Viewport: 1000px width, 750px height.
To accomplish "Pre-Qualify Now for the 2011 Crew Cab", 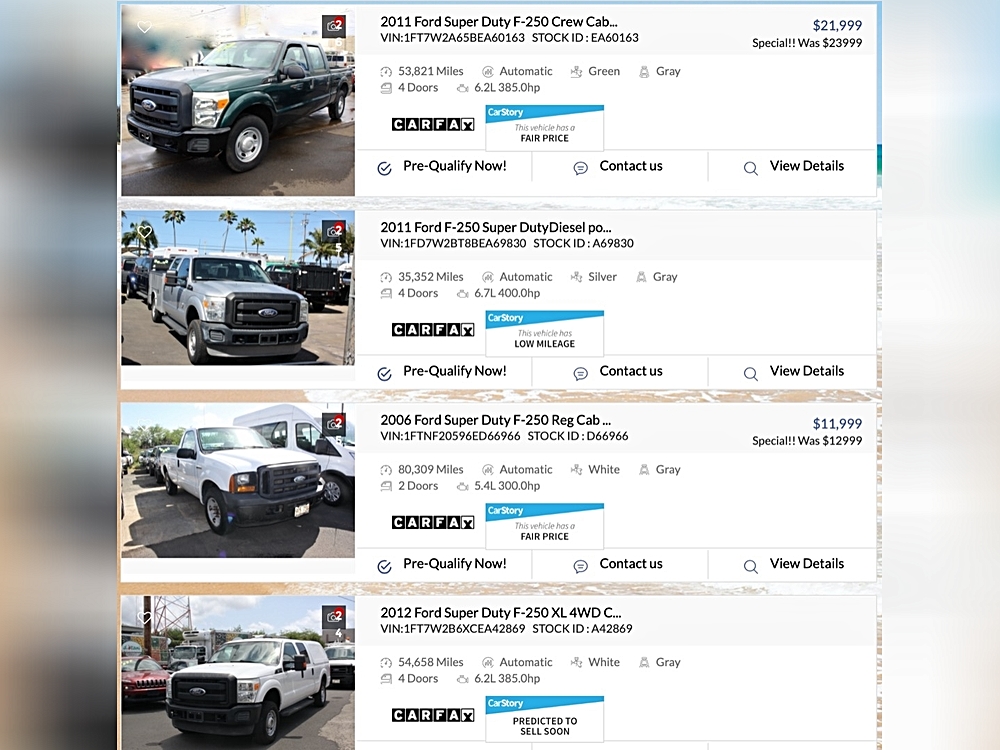I will 443,166.
